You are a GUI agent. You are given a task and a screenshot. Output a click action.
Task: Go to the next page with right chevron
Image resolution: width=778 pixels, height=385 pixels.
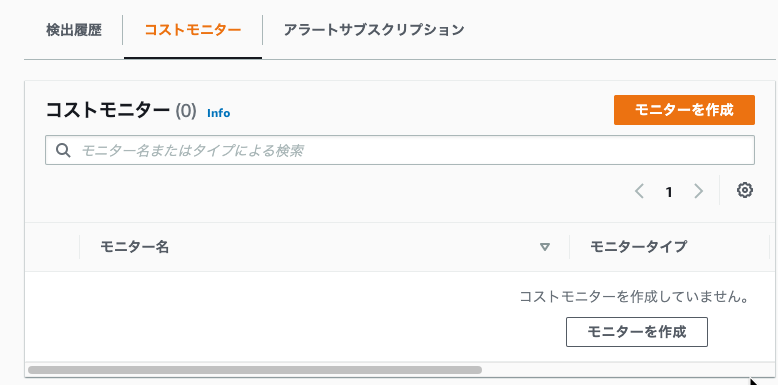[699, 191]
